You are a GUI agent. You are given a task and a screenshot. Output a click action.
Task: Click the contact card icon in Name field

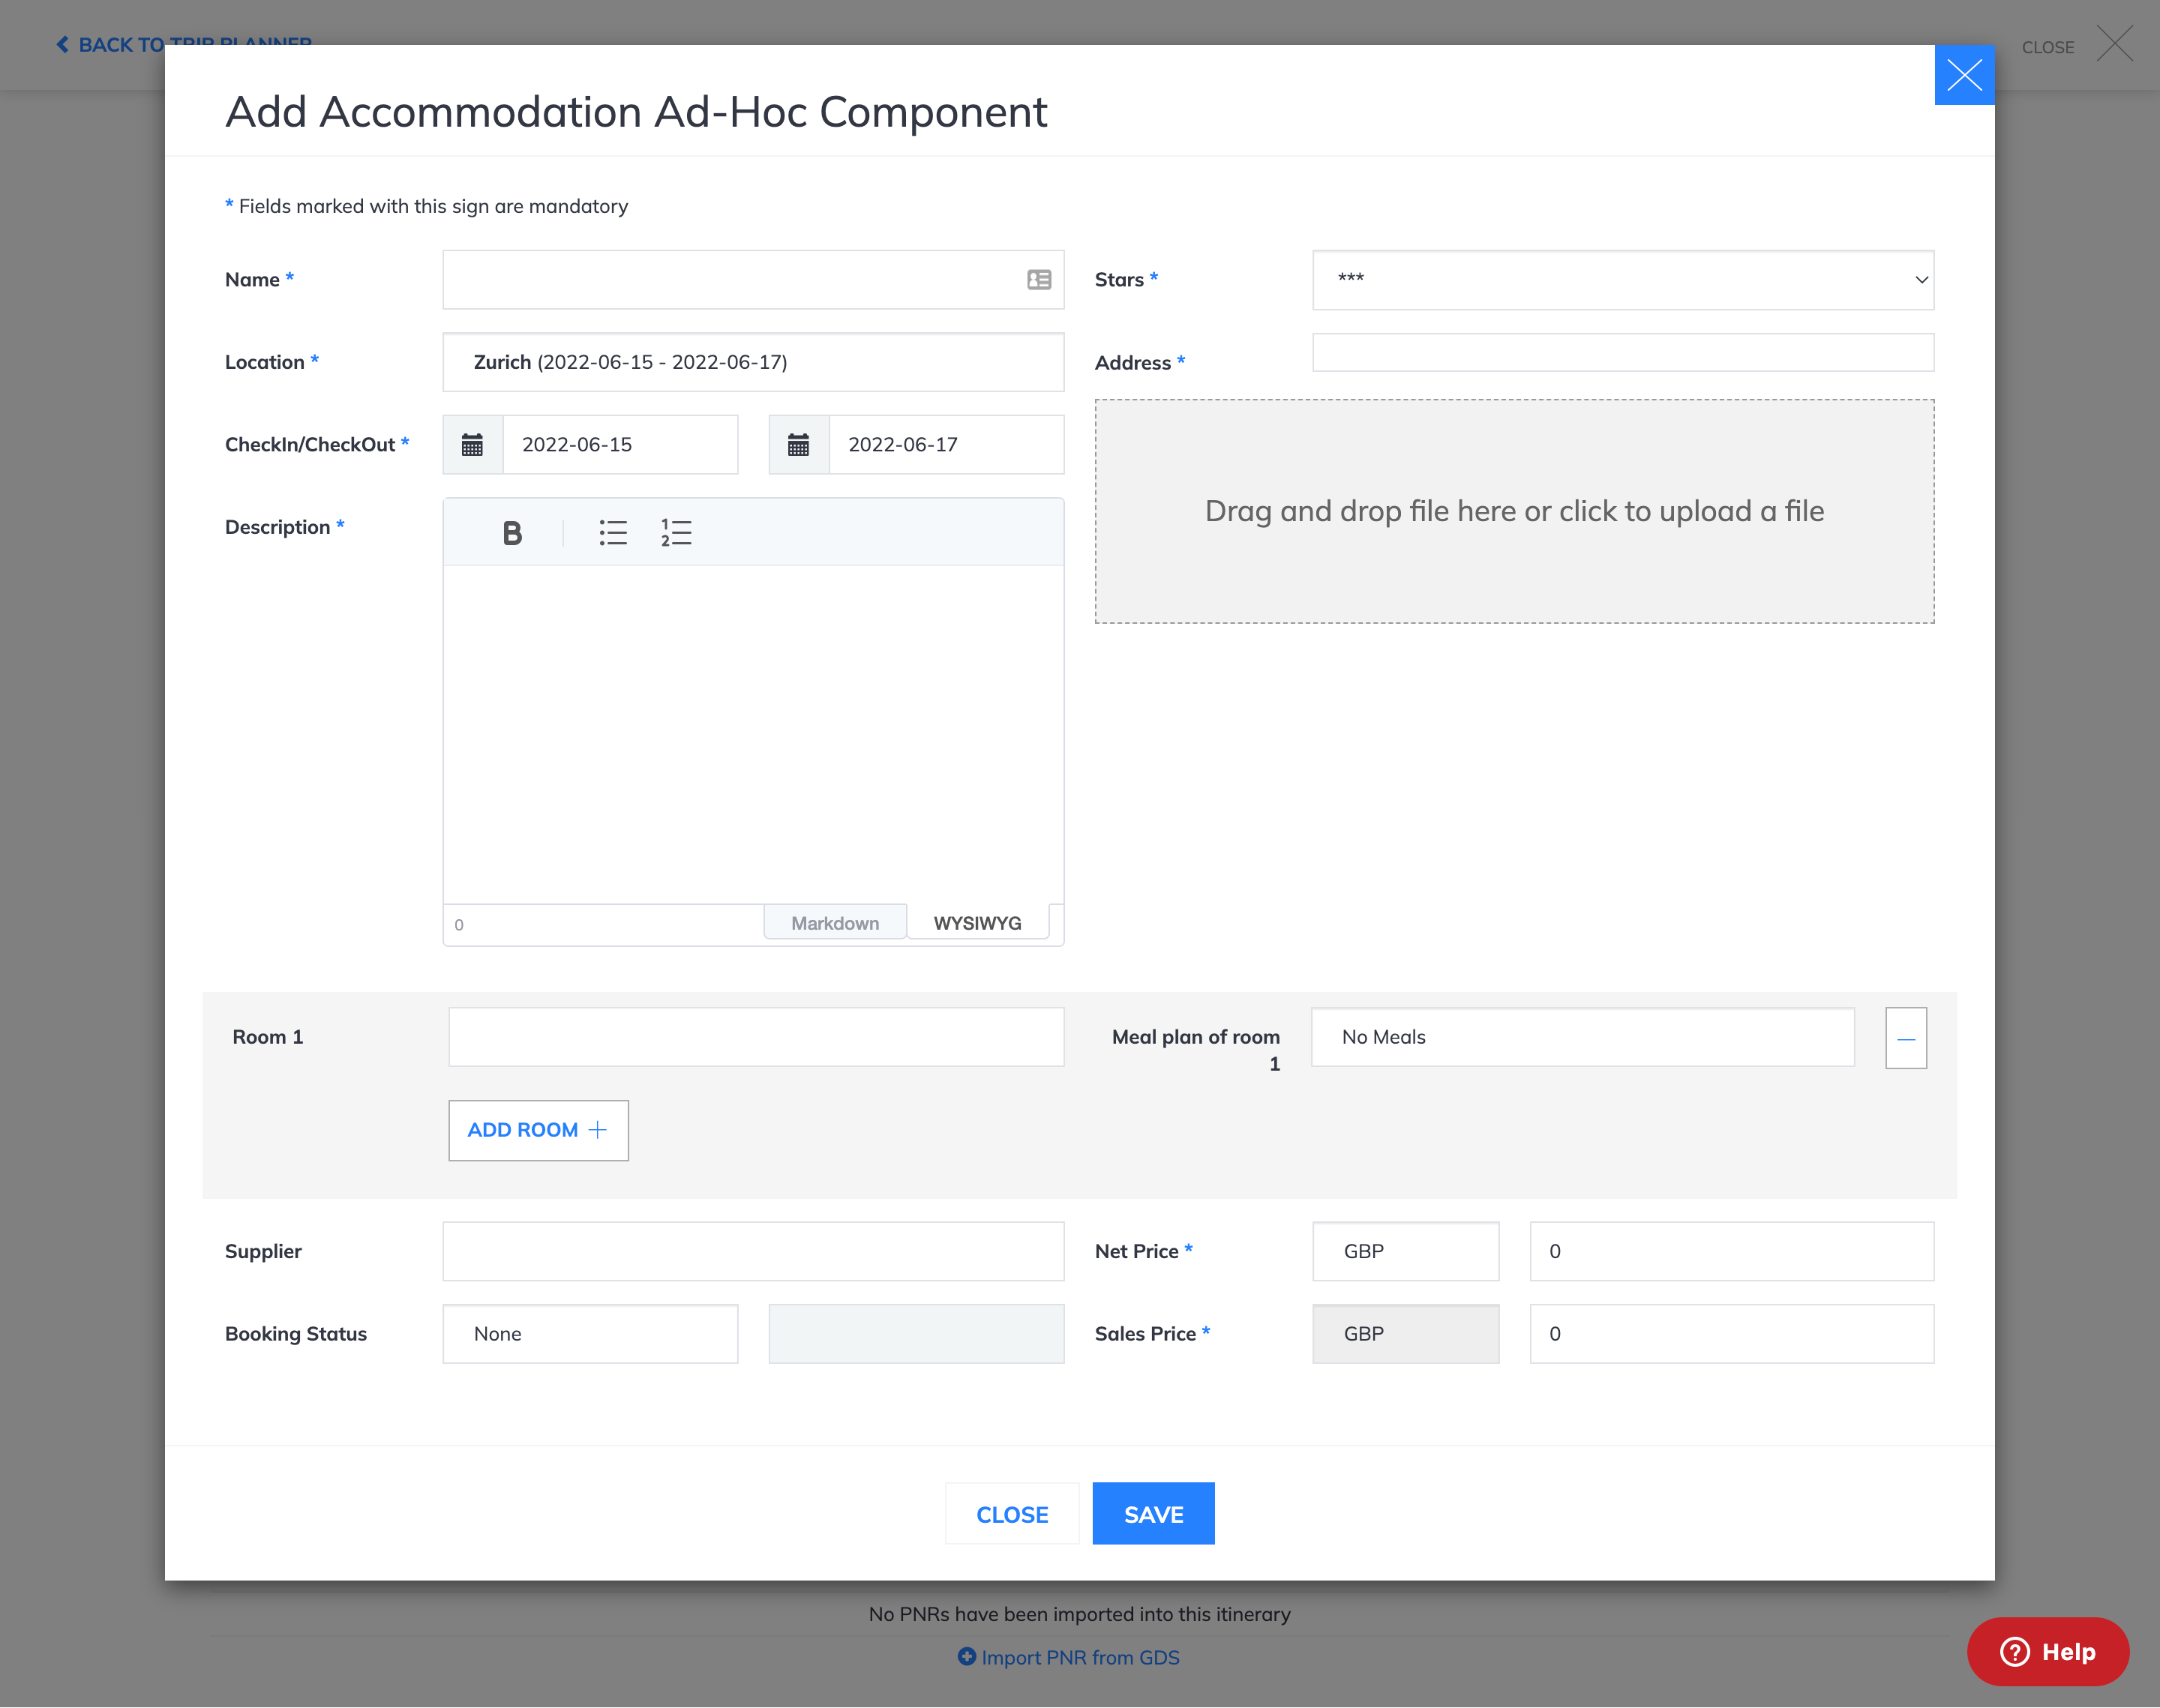click(1039, 280)
